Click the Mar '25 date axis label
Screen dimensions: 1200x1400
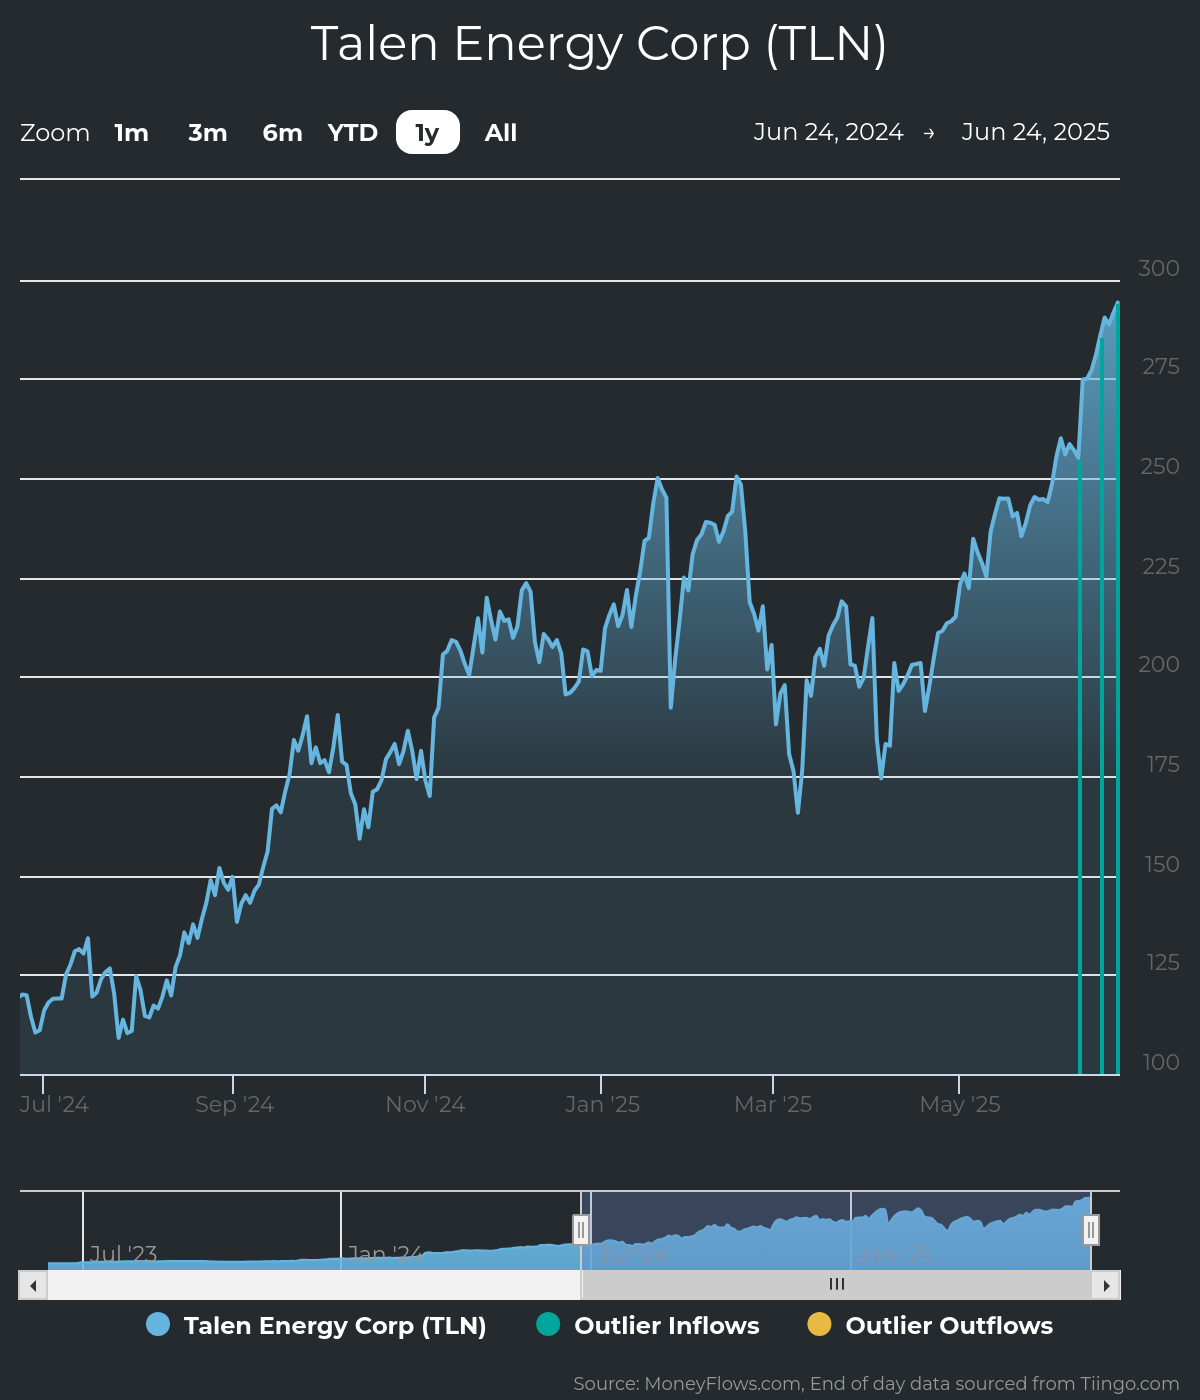[x=773, y=1104]
